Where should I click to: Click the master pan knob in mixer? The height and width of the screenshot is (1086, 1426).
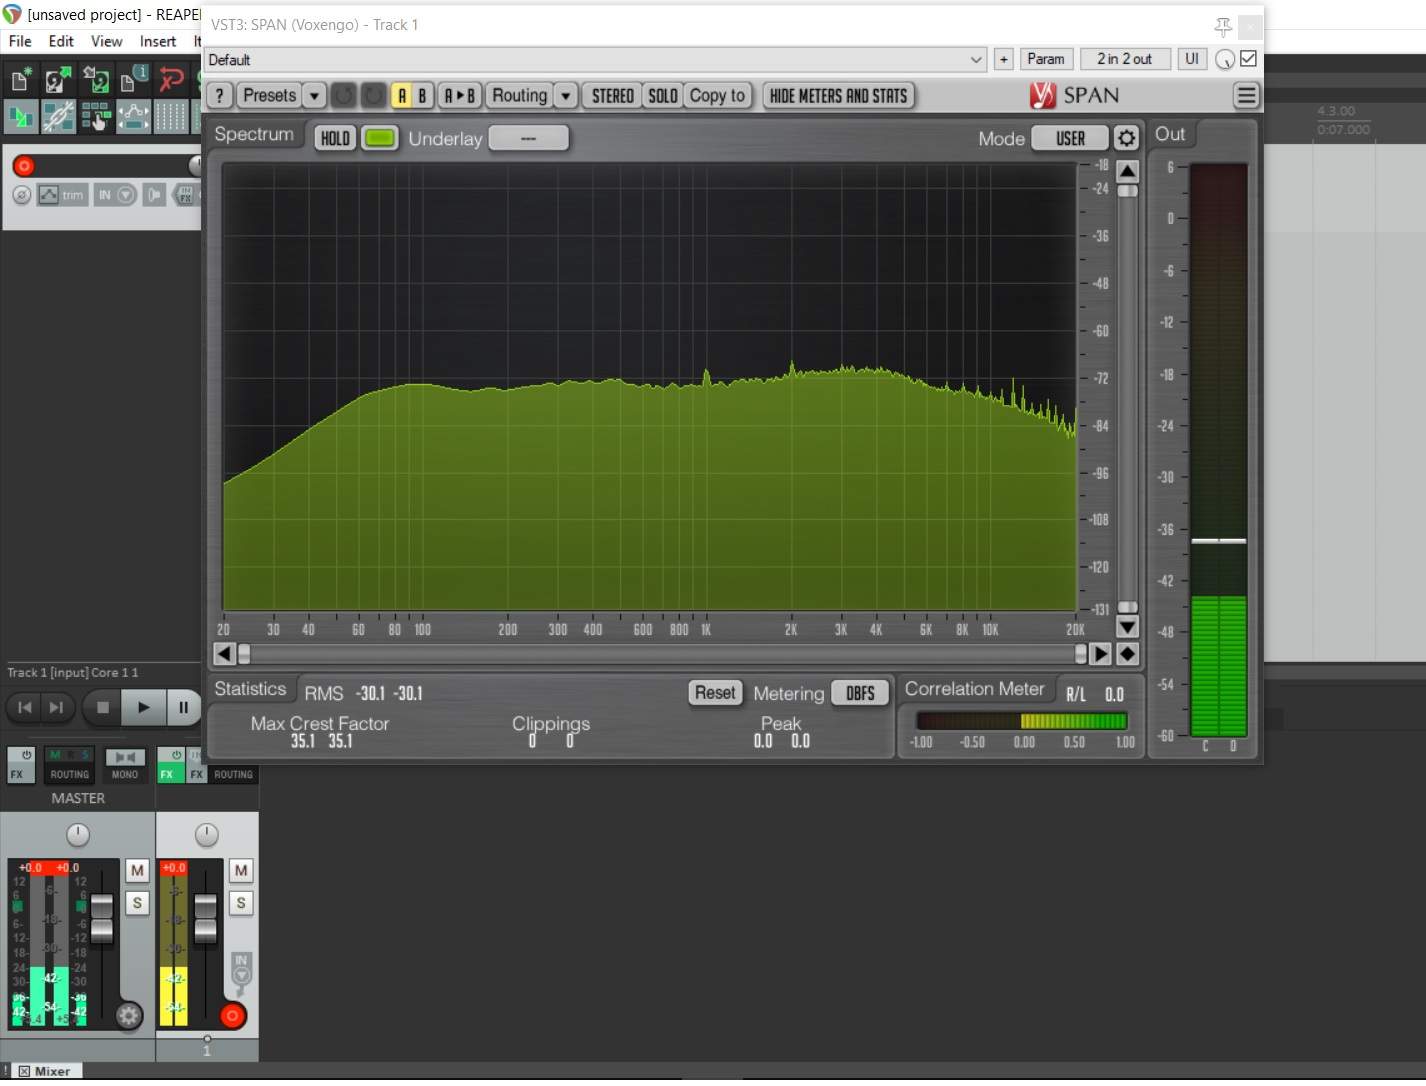coord(78,835)
